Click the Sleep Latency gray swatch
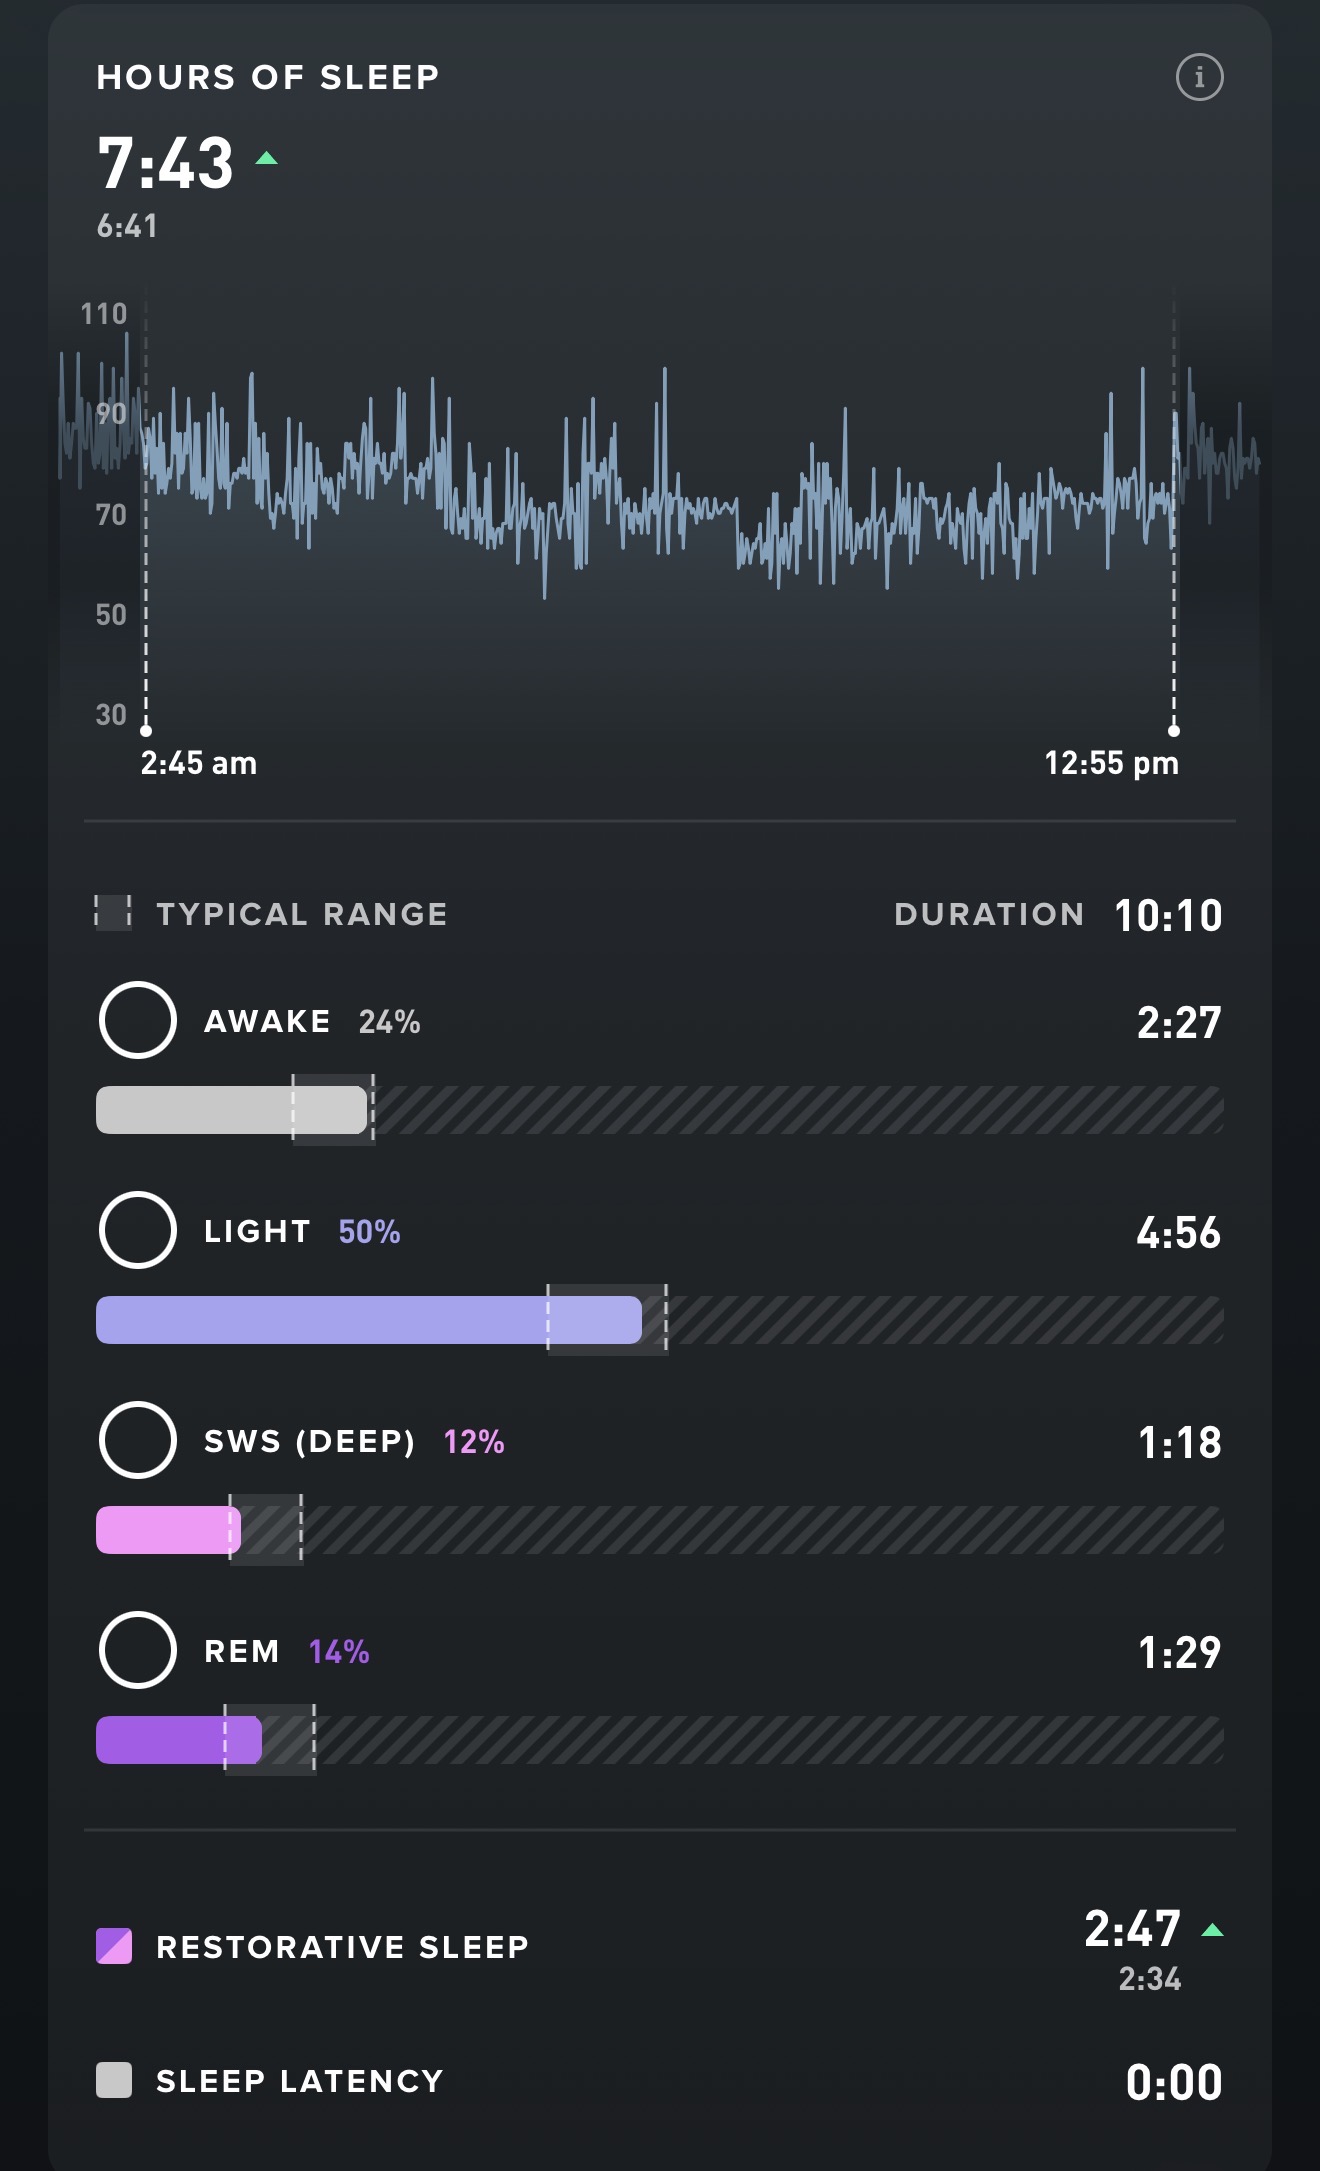The width and height of the screenshot is (1320, 2171). click(114, 2080)
